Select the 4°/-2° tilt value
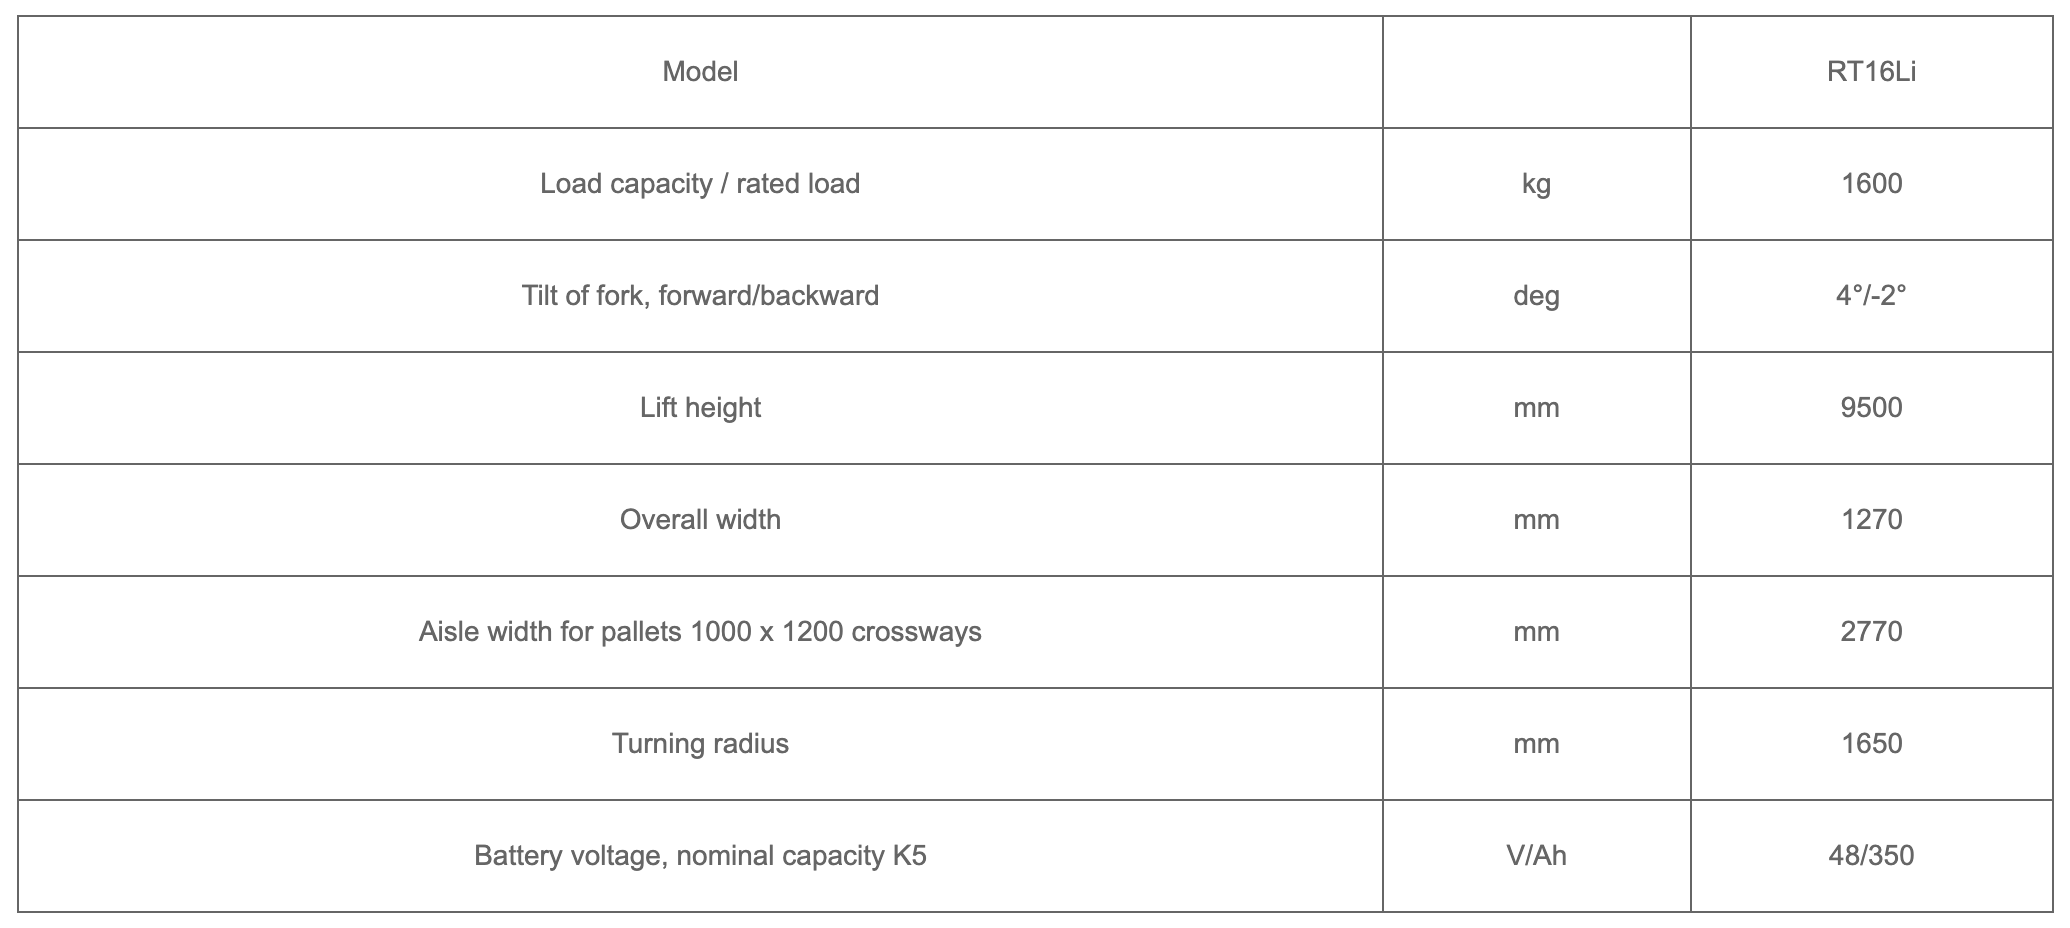The height and width of the screenshot is (928, 2070). click(1871, 296)
